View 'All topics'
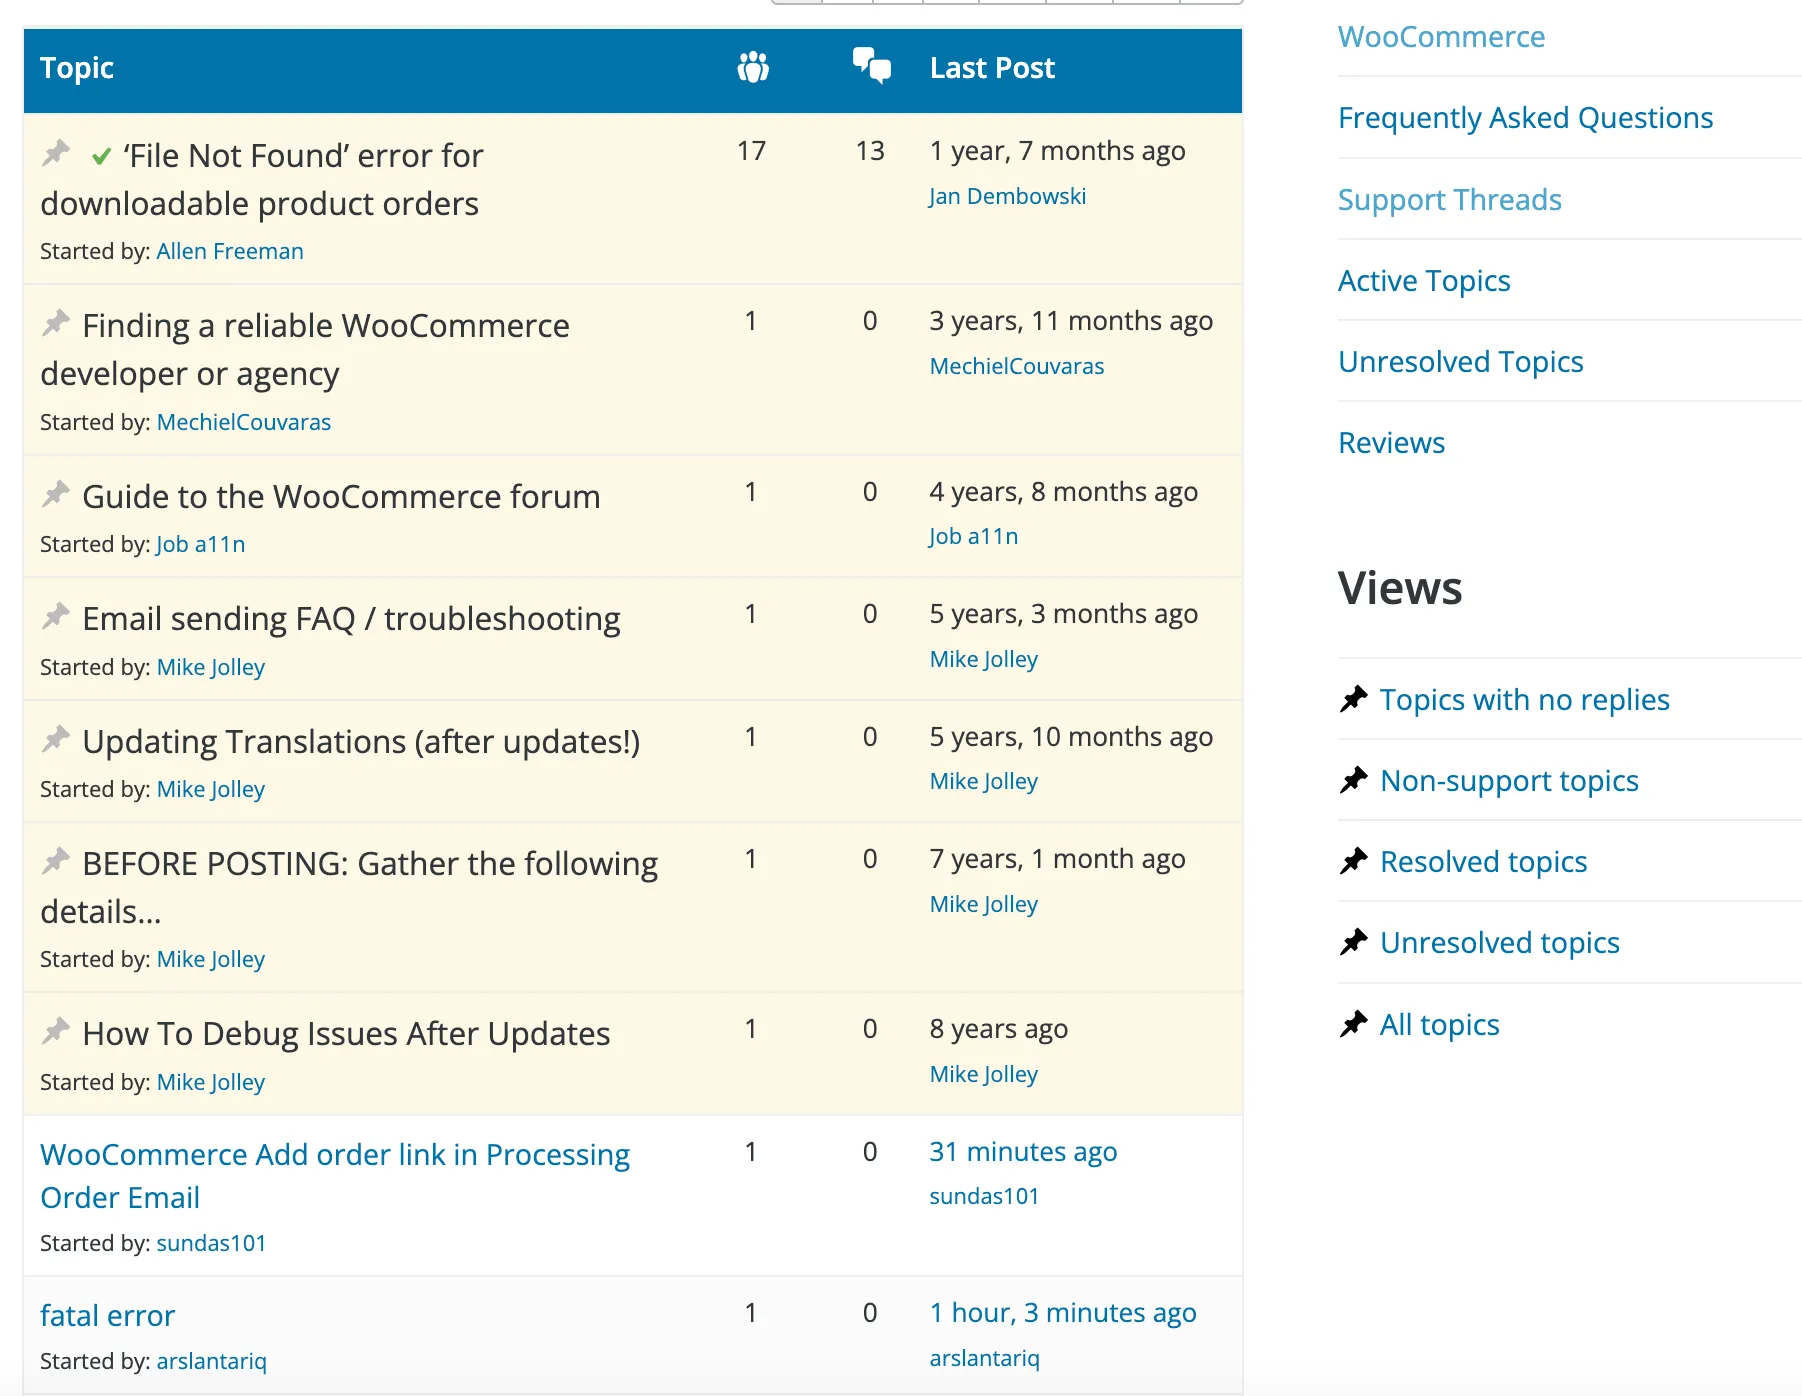 pyautogui.click(x=1439, y=1025)
